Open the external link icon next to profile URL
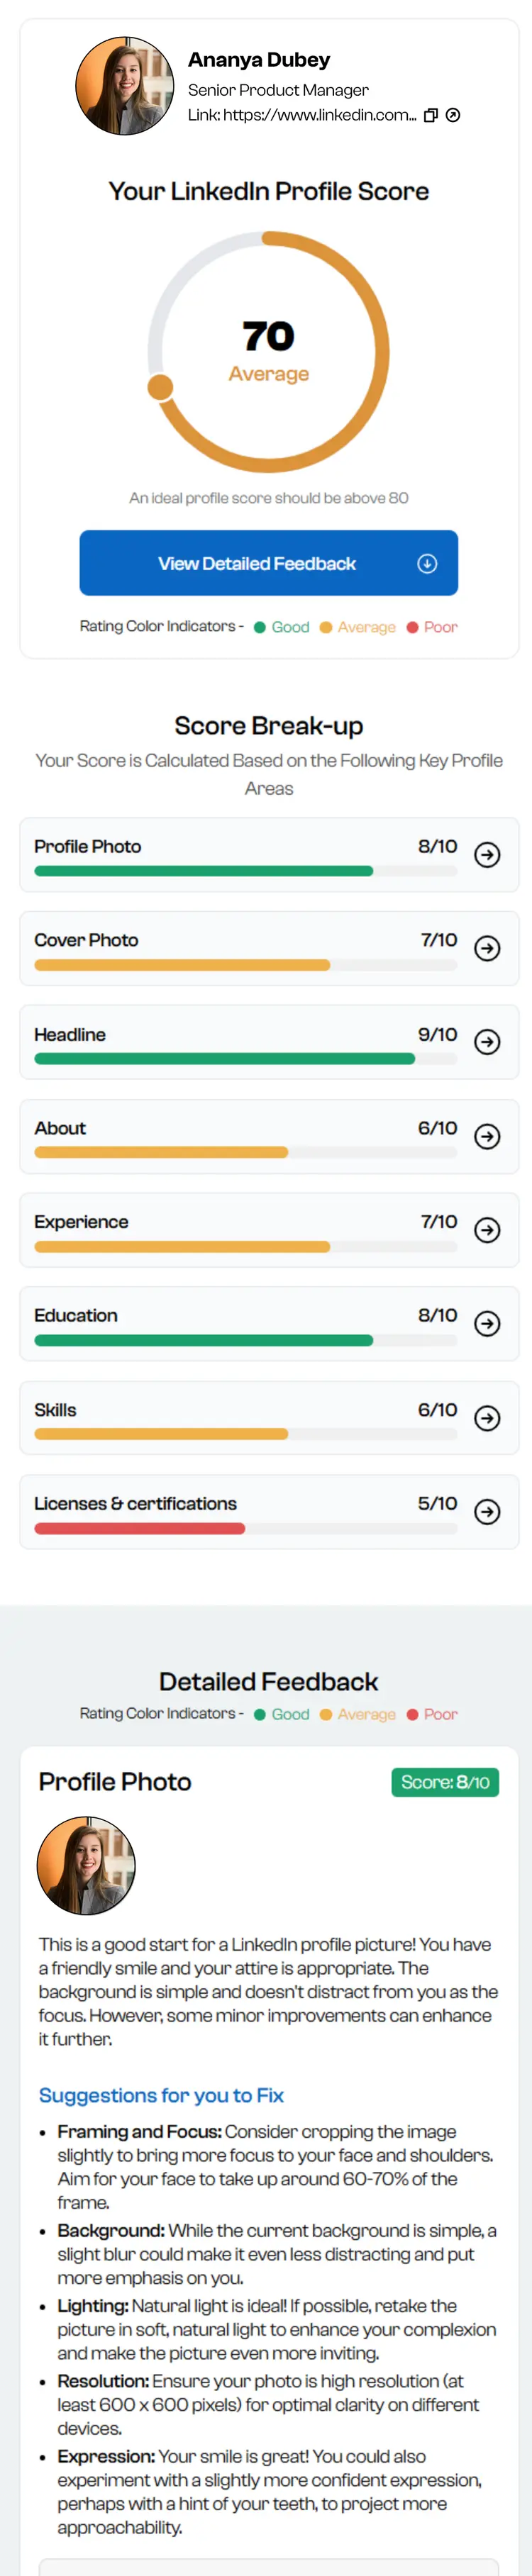Image resolution: width=532 pixels, height=2576 pixels. [455, 115]
